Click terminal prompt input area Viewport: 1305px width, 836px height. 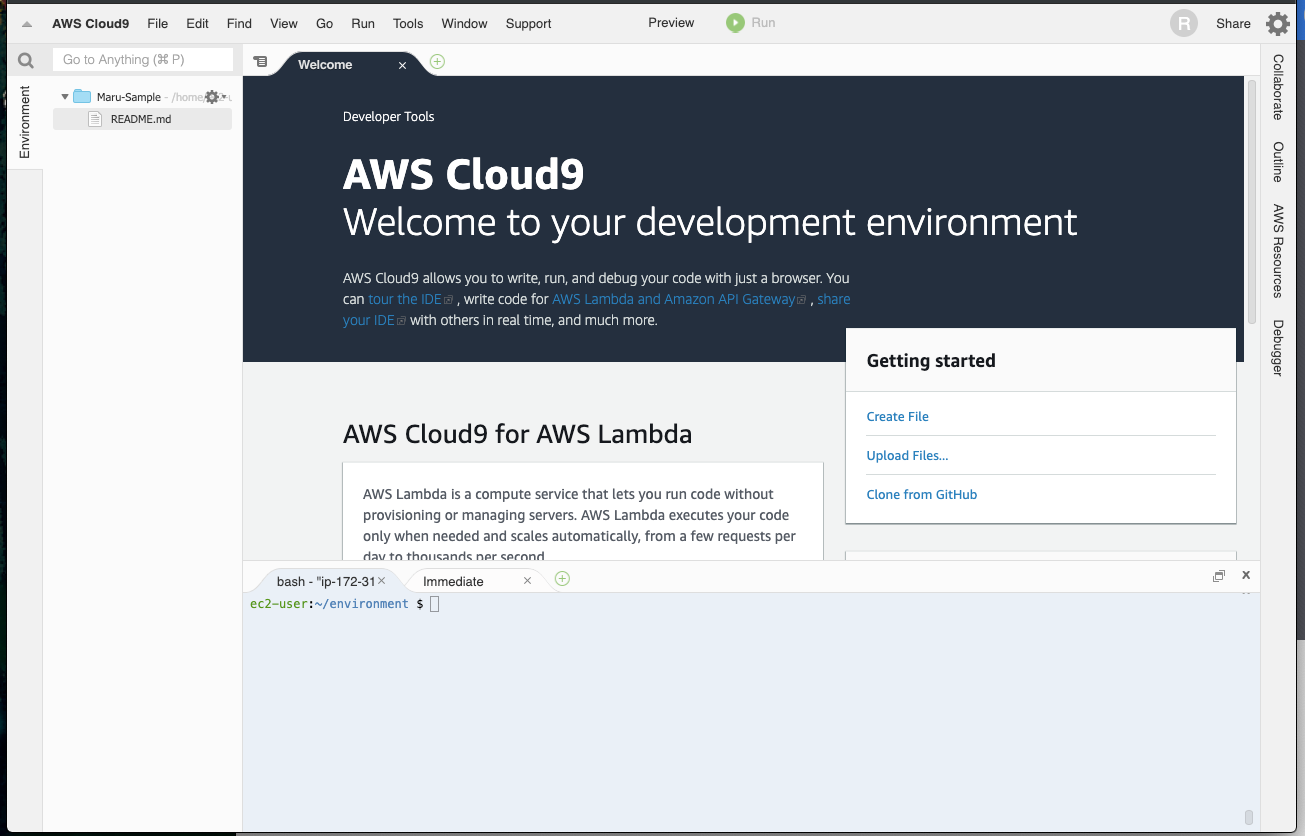[x=434, y=604]
